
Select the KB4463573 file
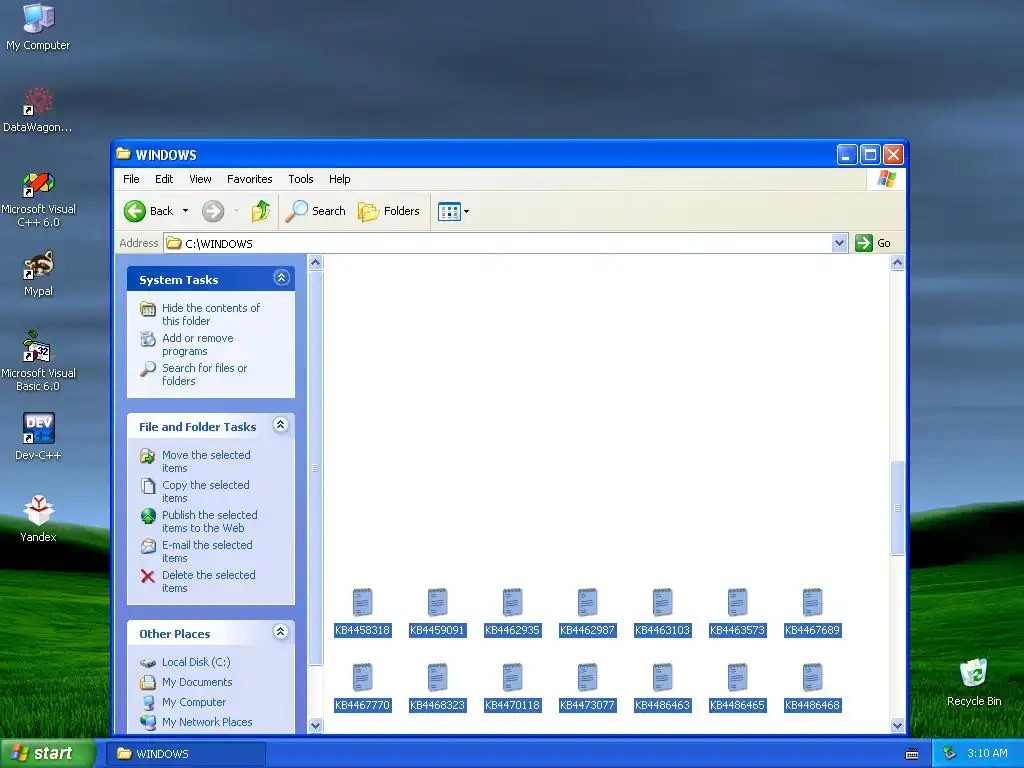[x=737, y=612]
